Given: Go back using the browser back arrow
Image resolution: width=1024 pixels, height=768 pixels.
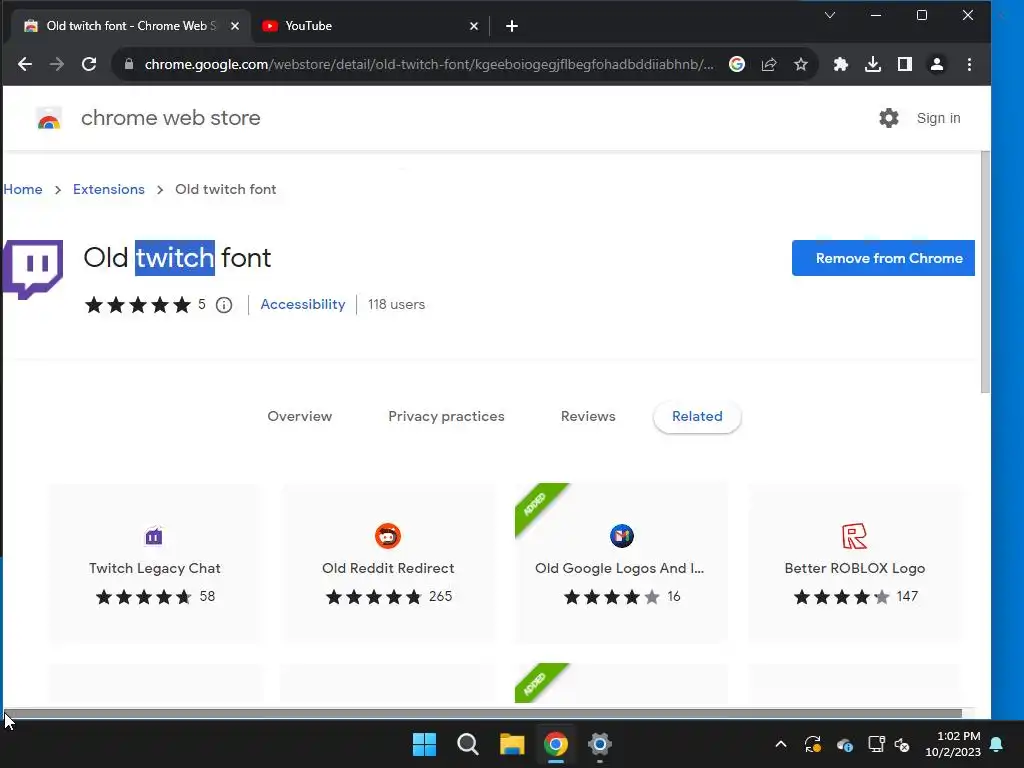Looking at the screenshot, I should click(25, 64).
